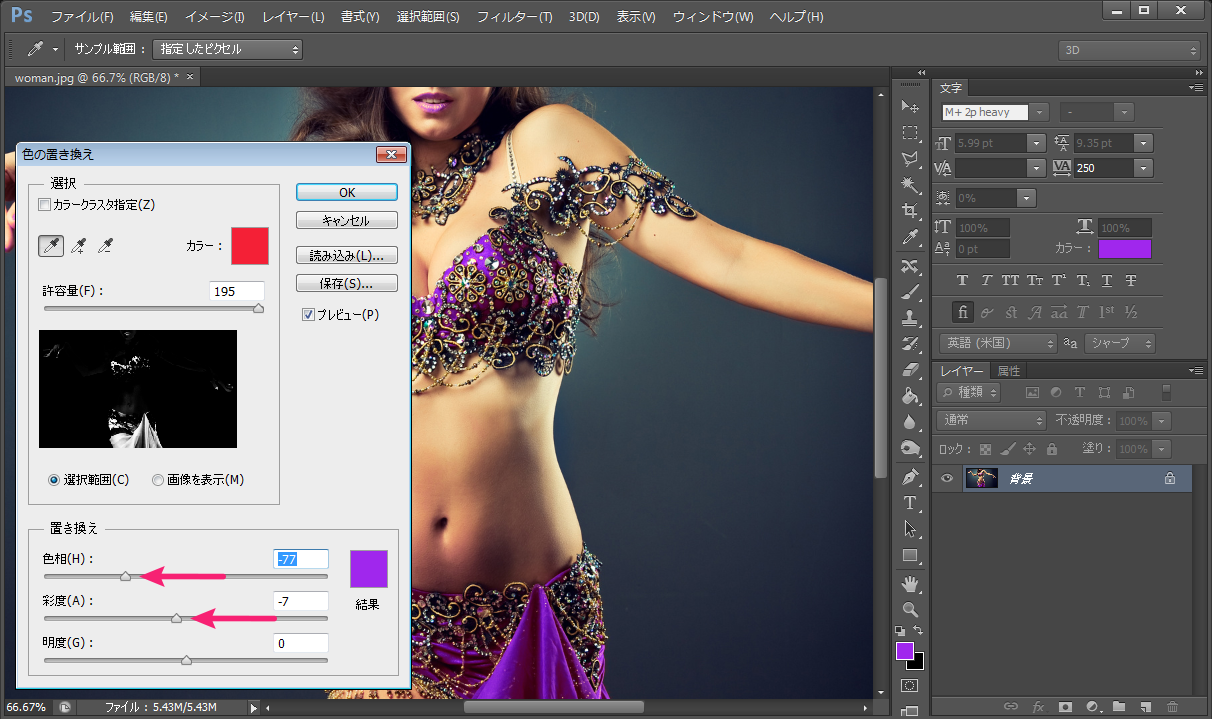Select the Crop tool
This screenshot has height=719, width=1212.
[x=910, y=211]
